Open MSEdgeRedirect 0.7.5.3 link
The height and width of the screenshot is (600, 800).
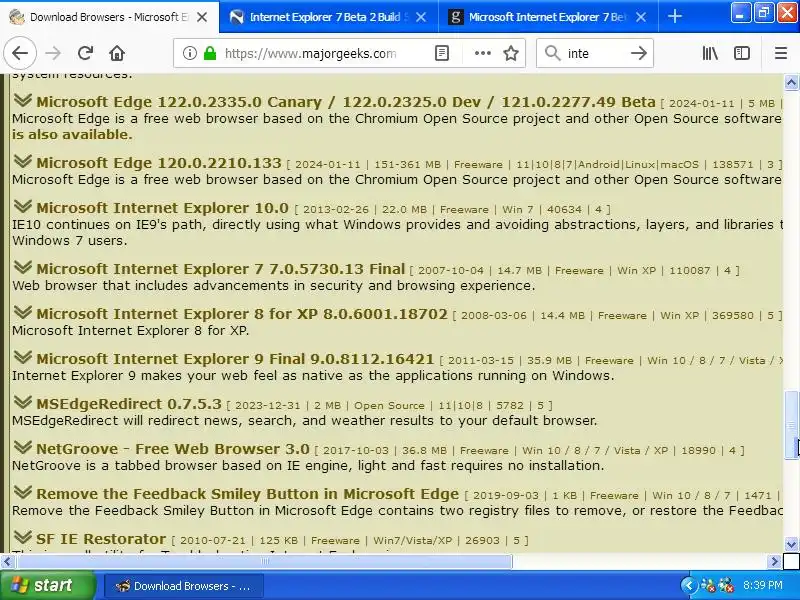point(129,404)
